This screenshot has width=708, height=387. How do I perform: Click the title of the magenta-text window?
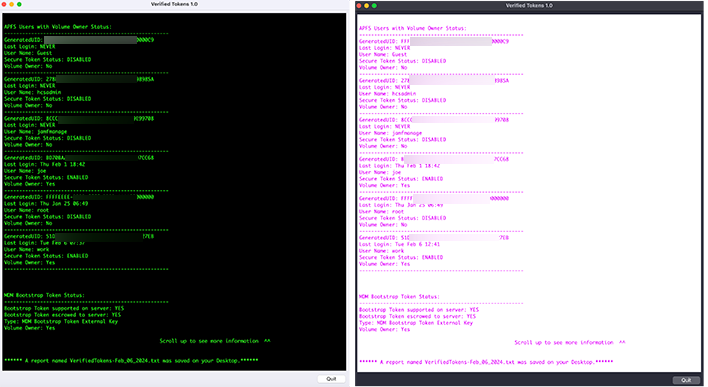point(529,5)
